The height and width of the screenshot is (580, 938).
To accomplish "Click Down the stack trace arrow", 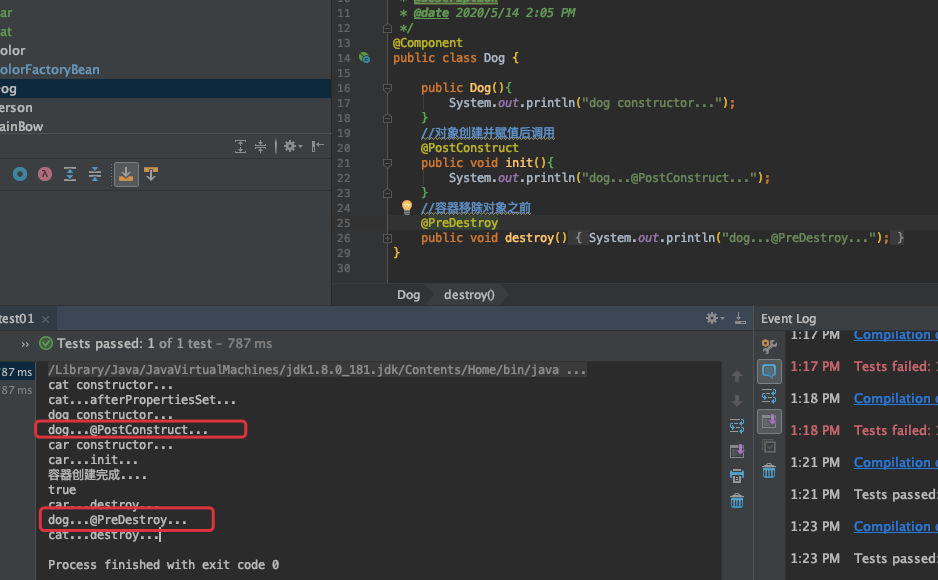I will 737,401.
